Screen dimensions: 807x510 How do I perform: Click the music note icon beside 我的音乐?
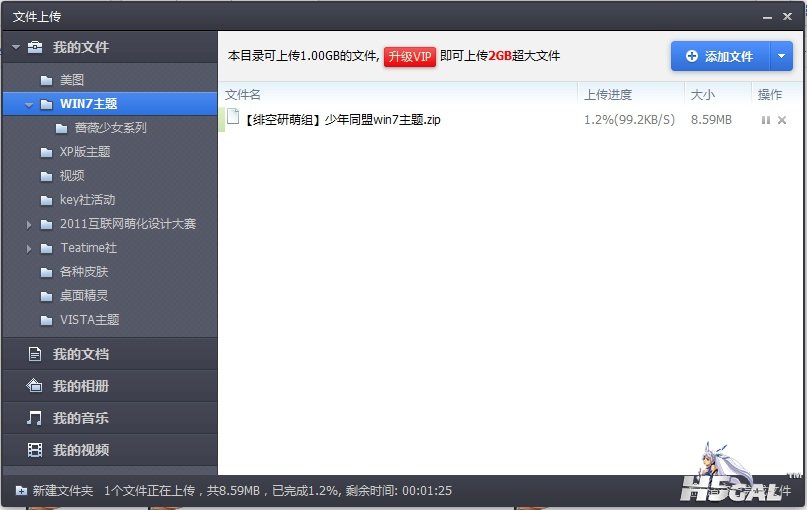tap(34, 418)
